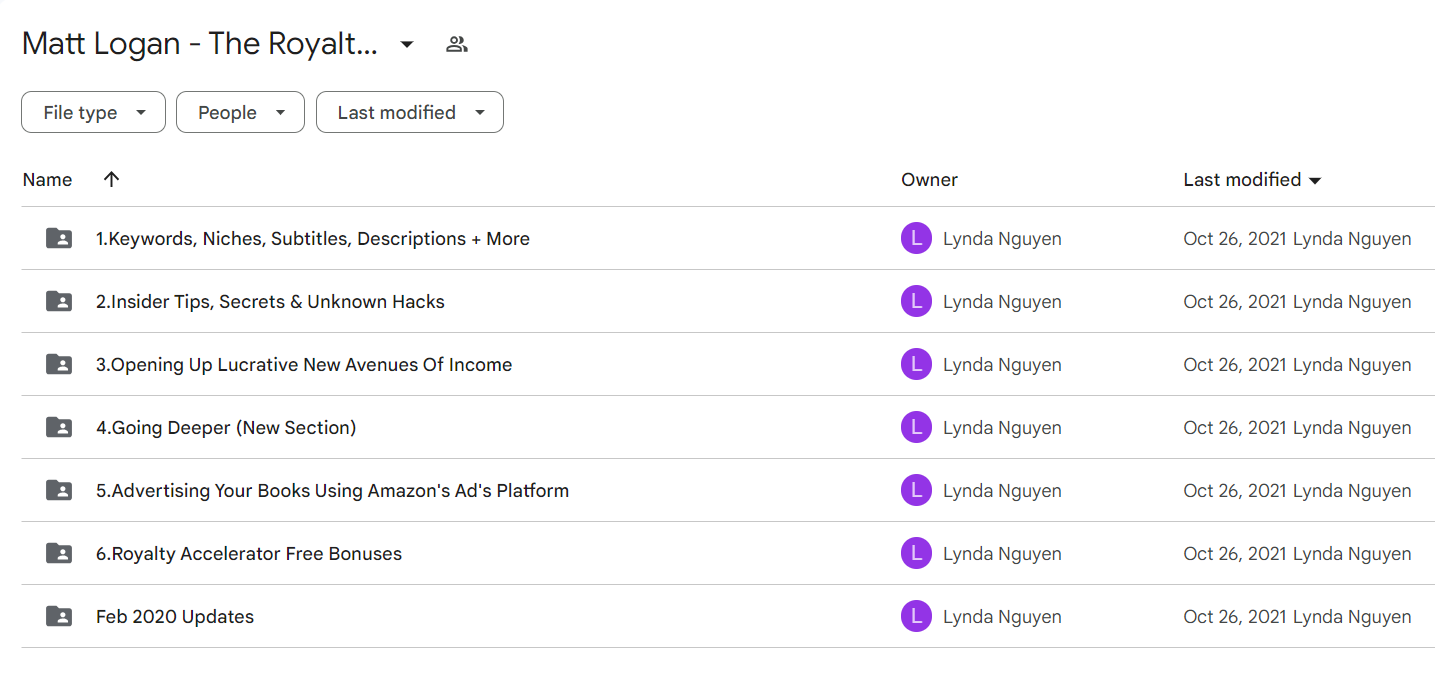Click owner avatar in 5.Advertising Your Books row
1435x678 pixels.
click(x=916, y=490)
